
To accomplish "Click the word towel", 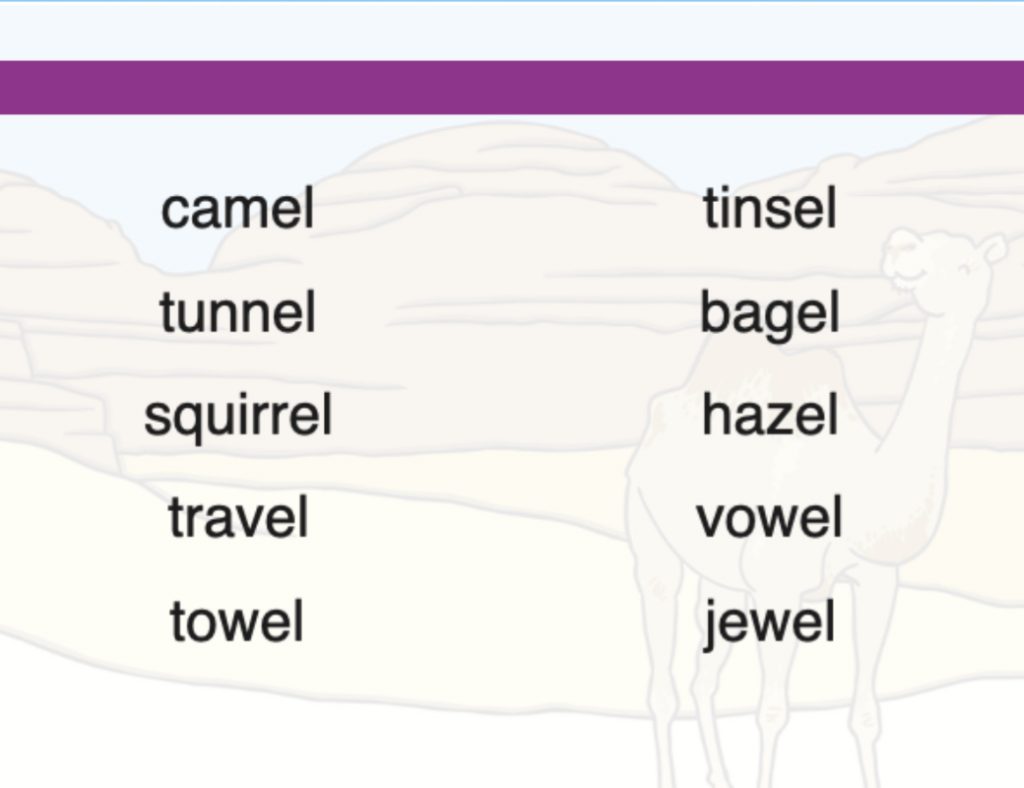I will [x=236, y=621].
